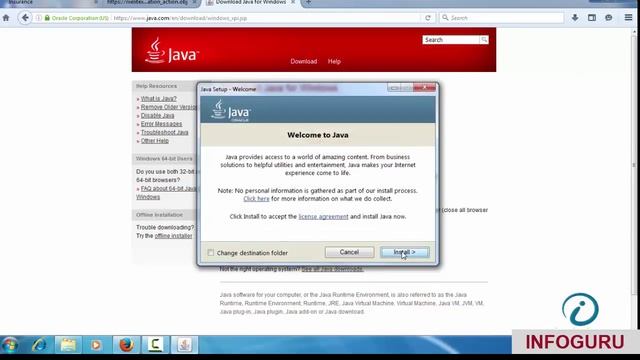Open Other Help link

tap(154, 141)
